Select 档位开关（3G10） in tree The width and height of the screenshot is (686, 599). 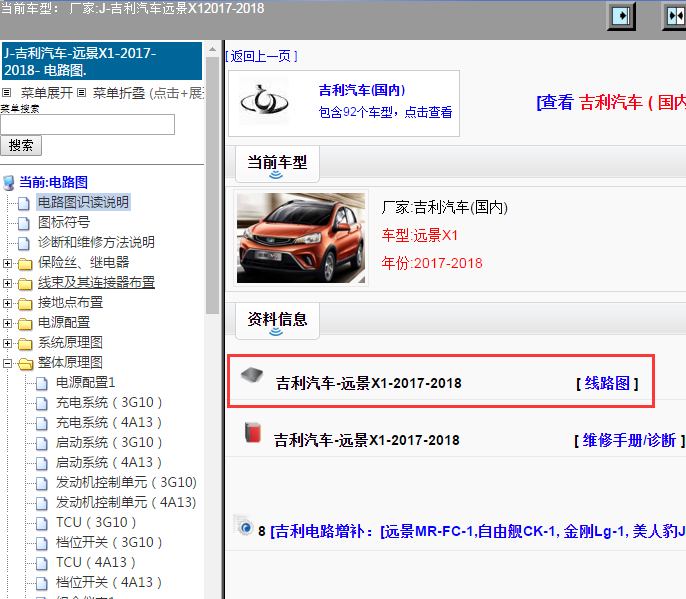pos(109,543)
